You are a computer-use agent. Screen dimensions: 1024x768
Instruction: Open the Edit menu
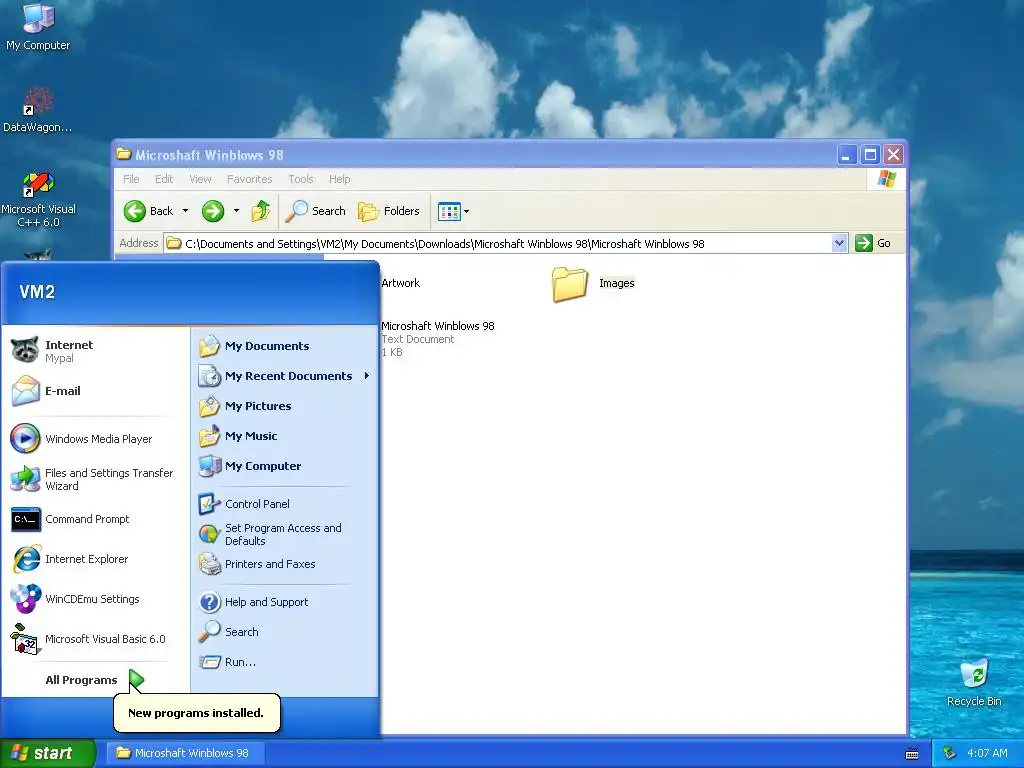tap(164, 179)
